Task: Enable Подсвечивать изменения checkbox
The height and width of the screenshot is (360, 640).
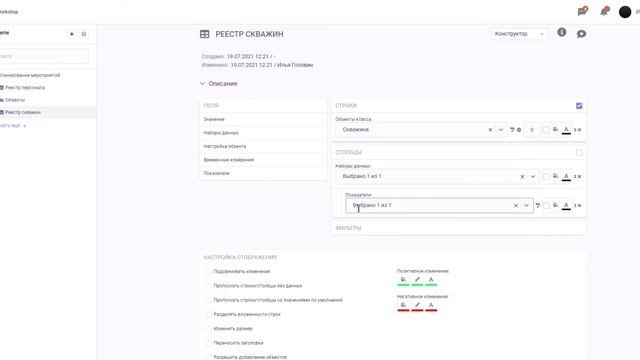Action: pos(209,271)
